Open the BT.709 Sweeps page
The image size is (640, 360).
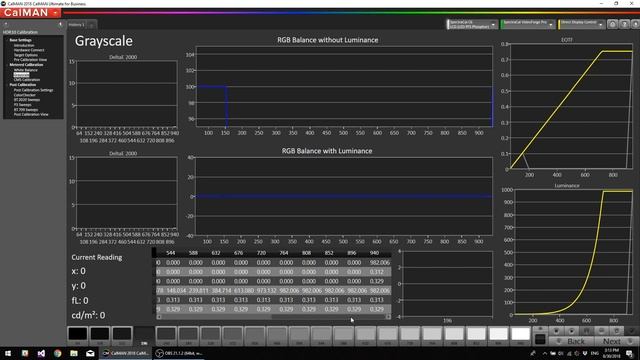click(x=26, y=110)
